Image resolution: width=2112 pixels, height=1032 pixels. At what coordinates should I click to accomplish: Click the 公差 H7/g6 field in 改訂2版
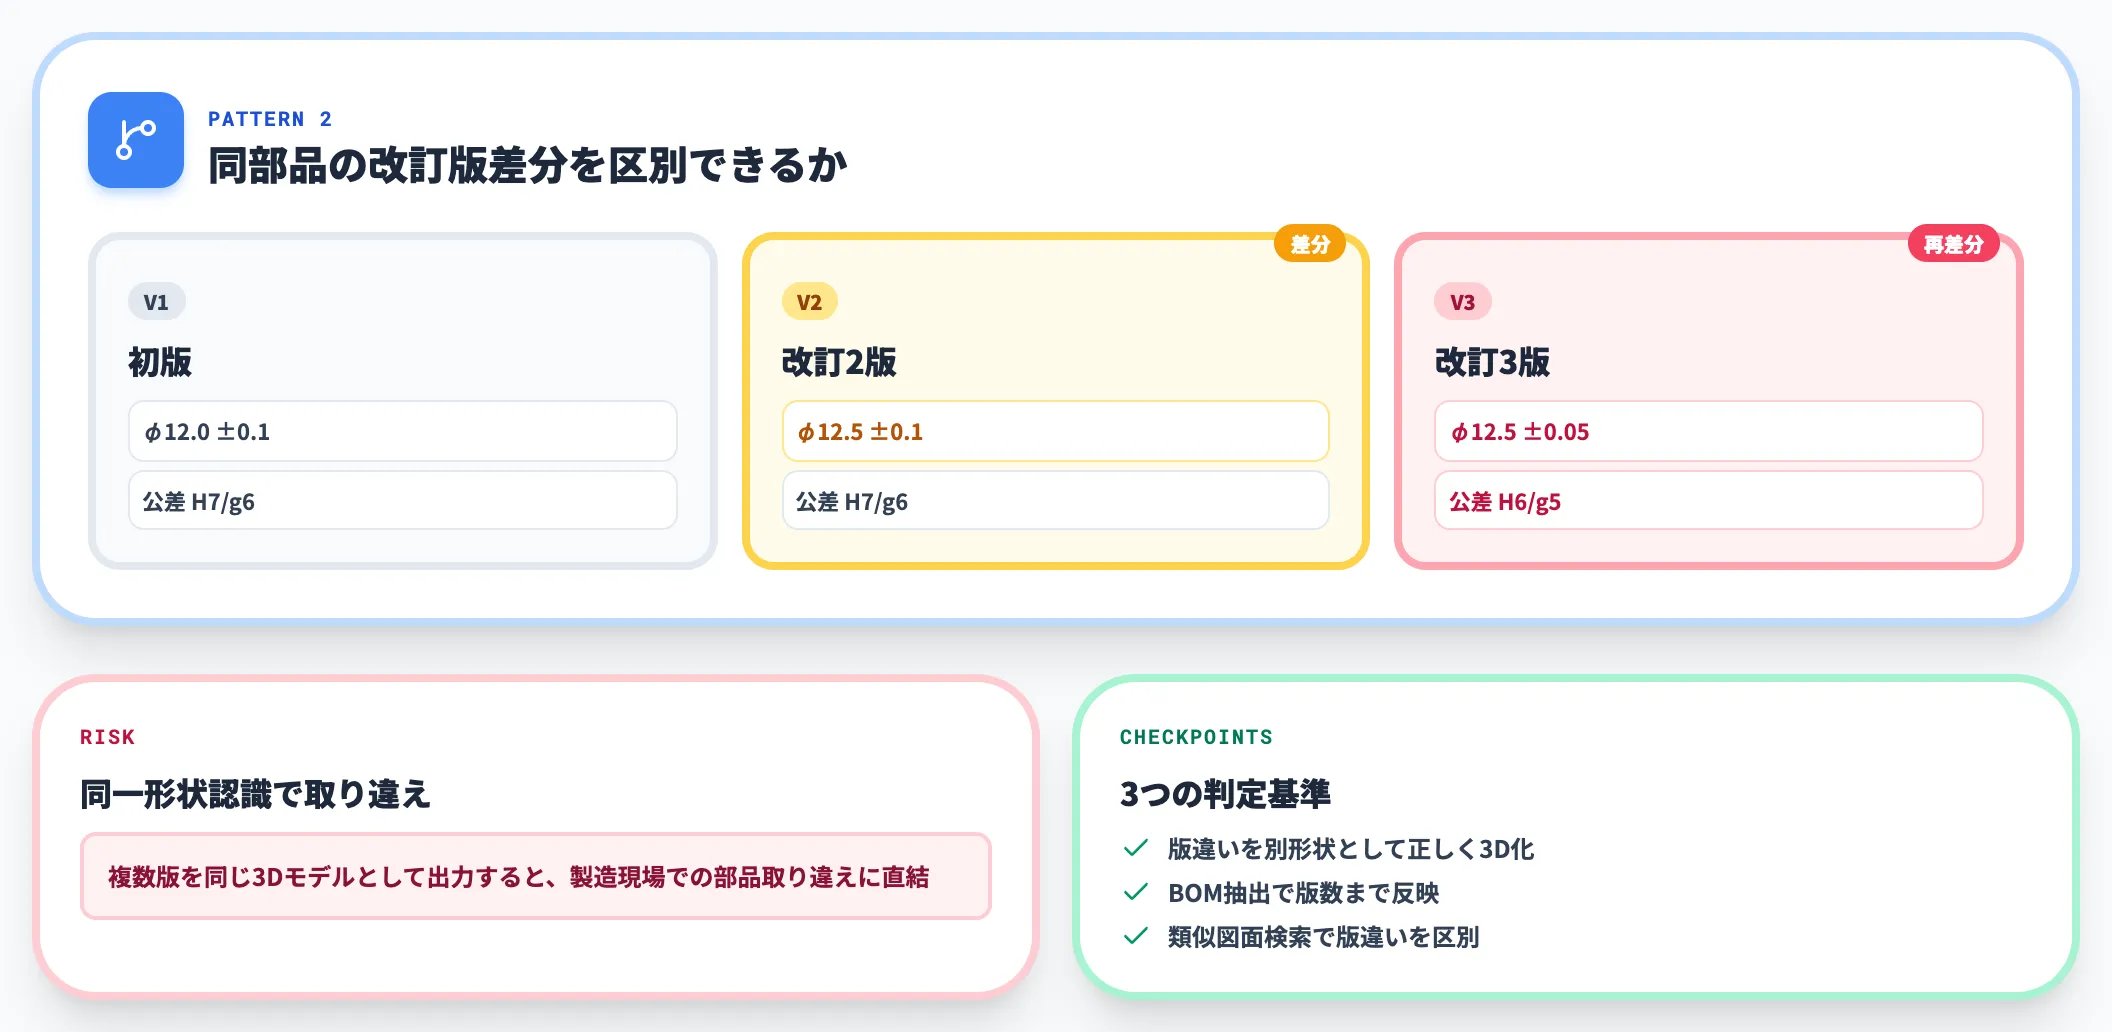[1056, 501]
